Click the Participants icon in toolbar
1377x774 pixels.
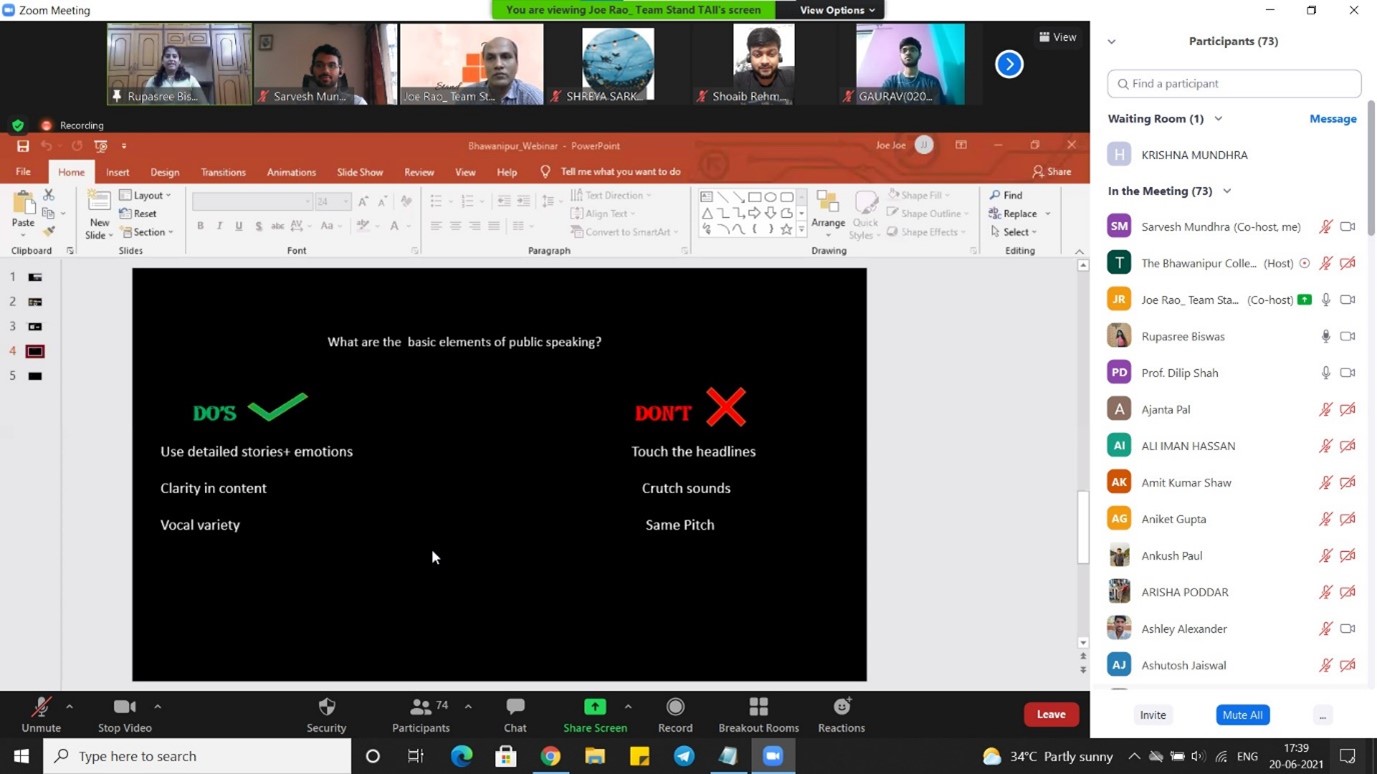point(421,708)
